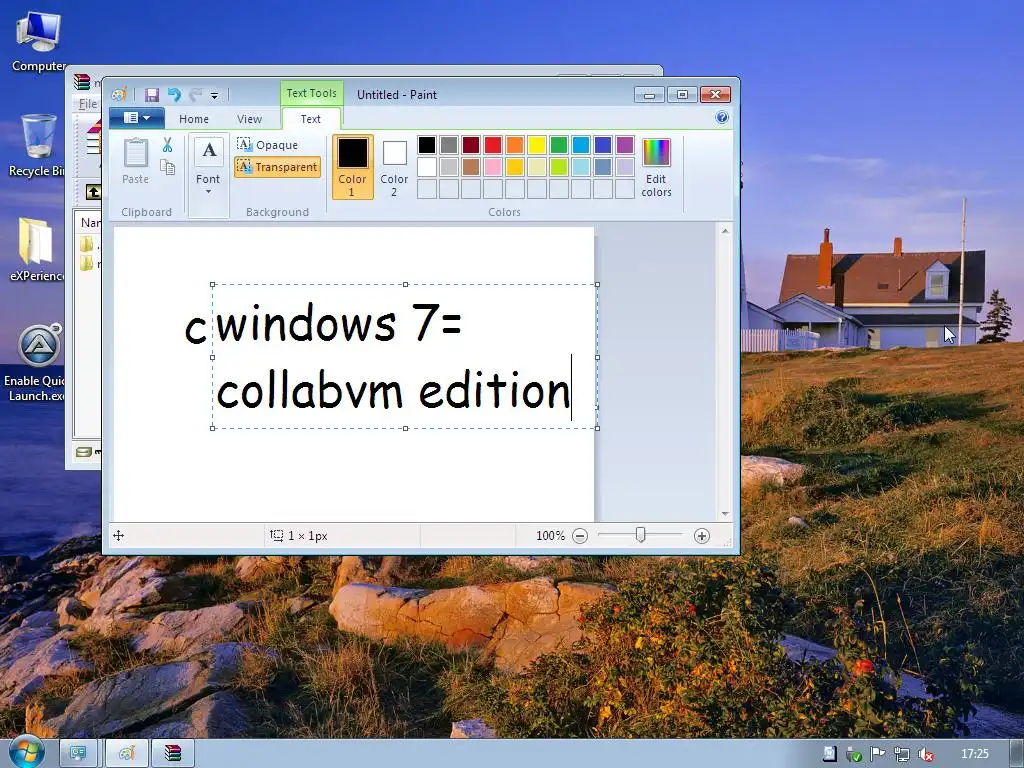The width and height of the screenshot is (1024, 768).
Task: Click first taskbar button left of Paint
Action: pos(78,753)
